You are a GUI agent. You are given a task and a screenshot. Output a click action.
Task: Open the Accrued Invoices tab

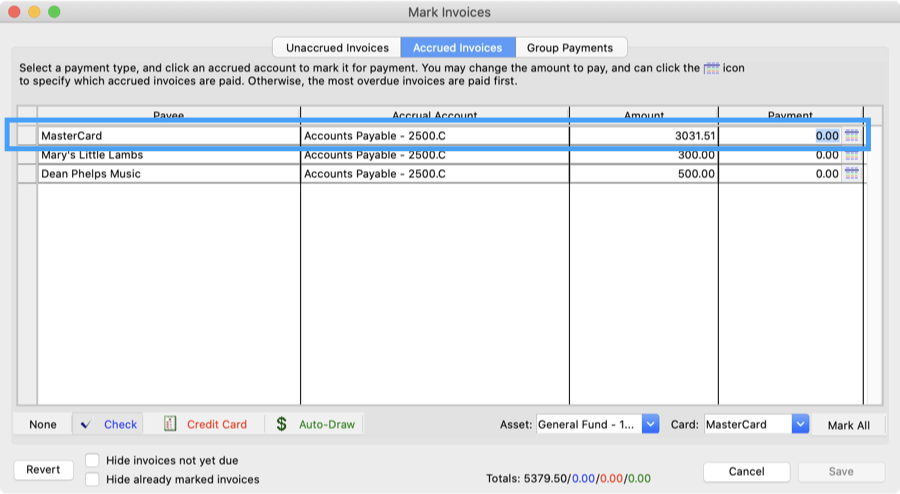[x=458, y=47]
